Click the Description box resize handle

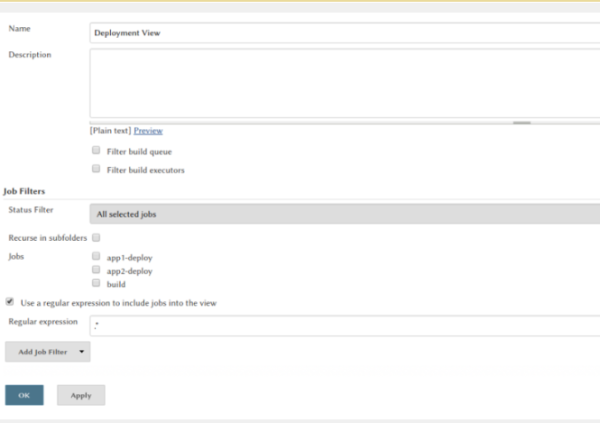[x=521, y=122]
